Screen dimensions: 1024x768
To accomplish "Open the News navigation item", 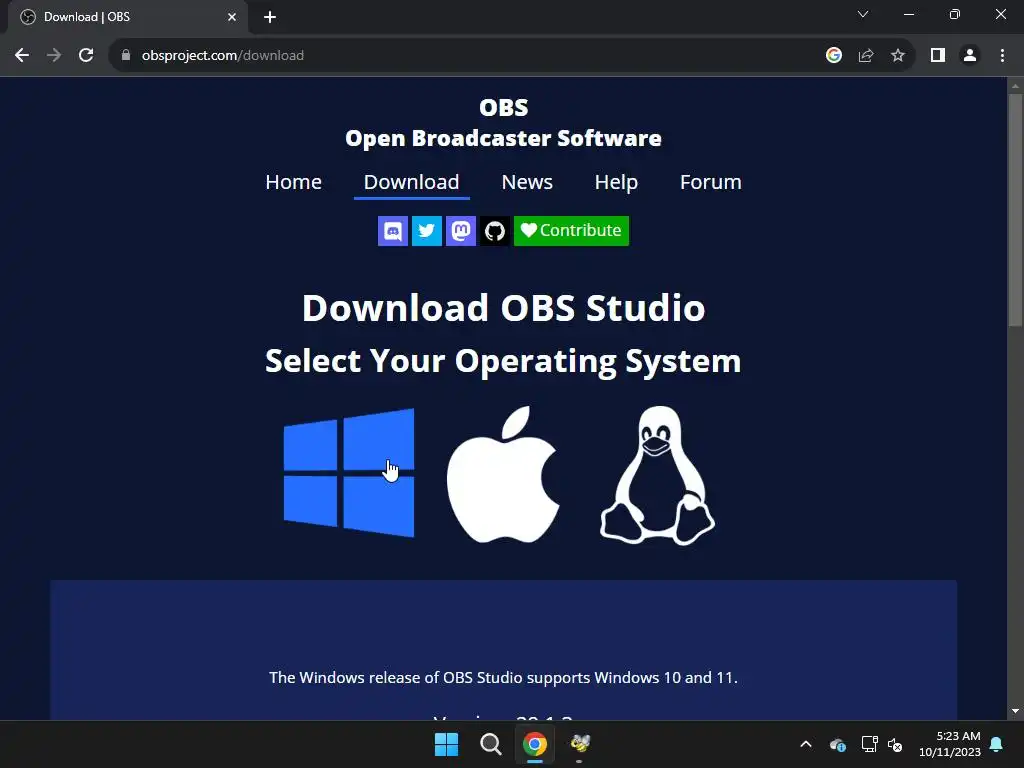I will coord(527,182).
